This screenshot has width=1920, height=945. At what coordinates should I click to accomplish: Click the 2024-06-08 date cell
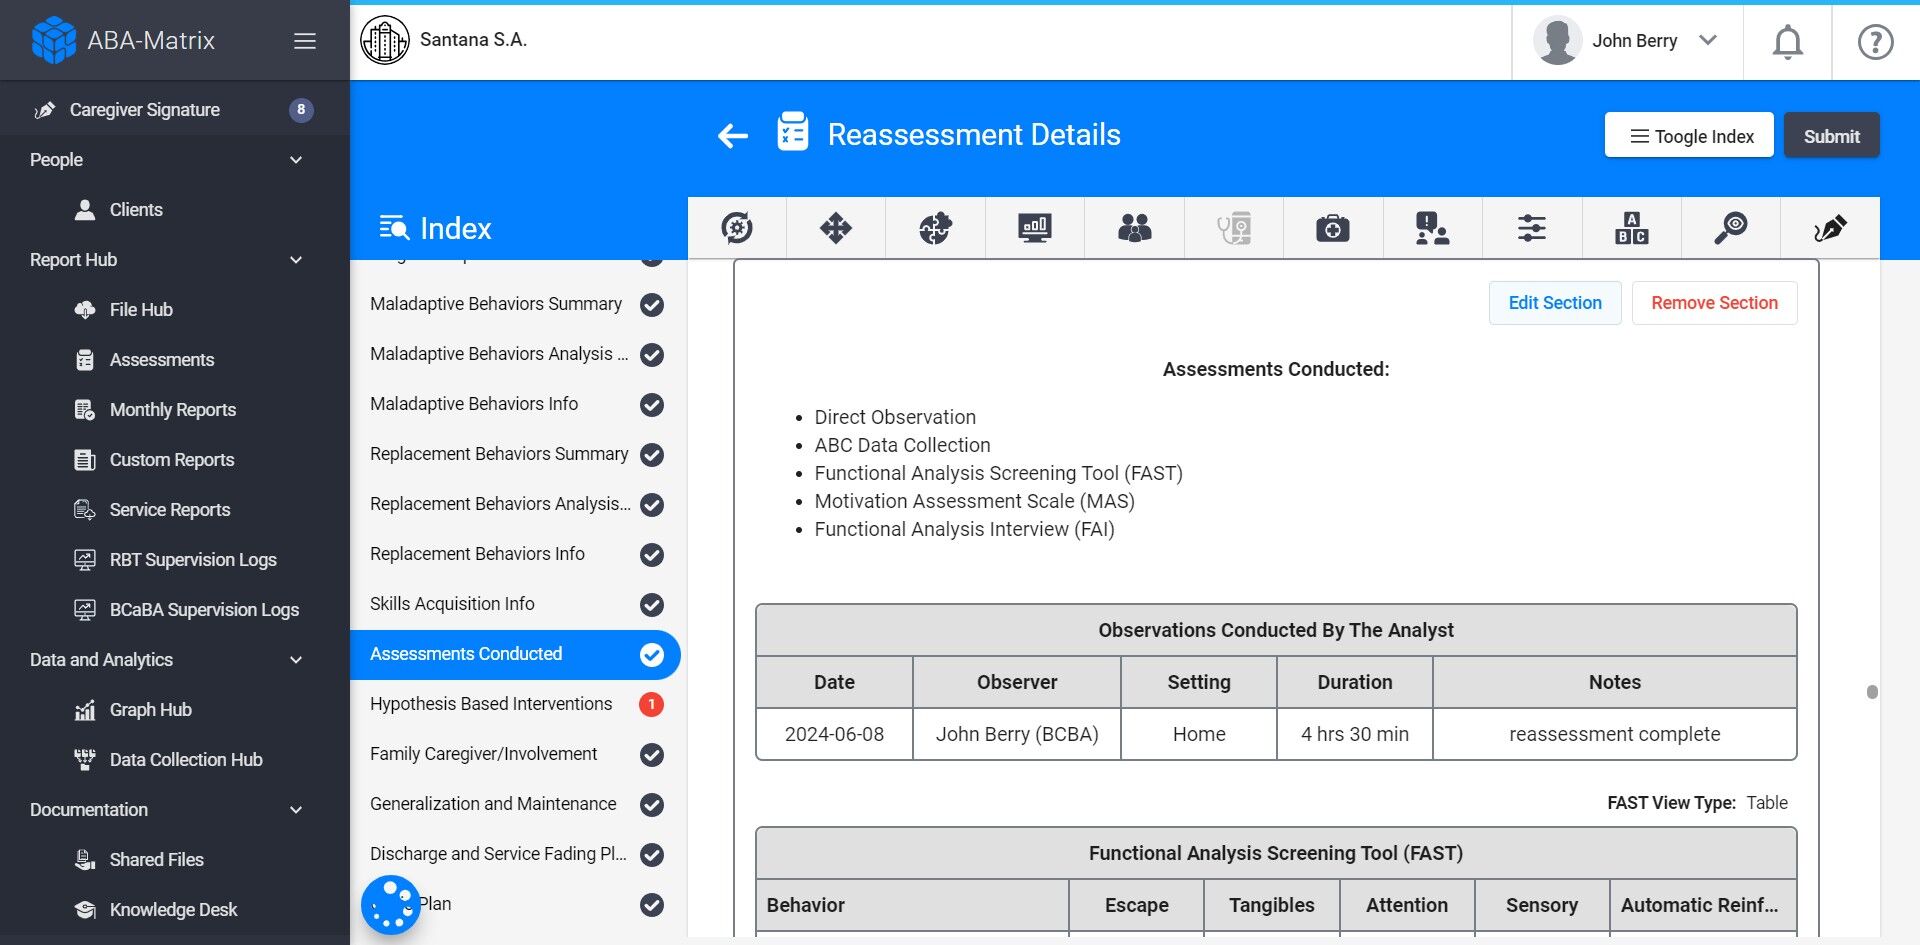click(834, 734)
